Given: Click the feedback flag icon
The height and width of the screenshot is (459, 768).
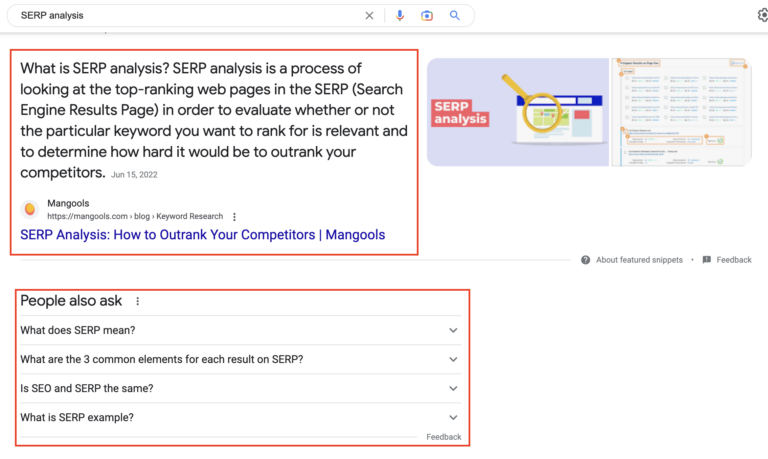Looking at the screenshot, I should 706,260.
